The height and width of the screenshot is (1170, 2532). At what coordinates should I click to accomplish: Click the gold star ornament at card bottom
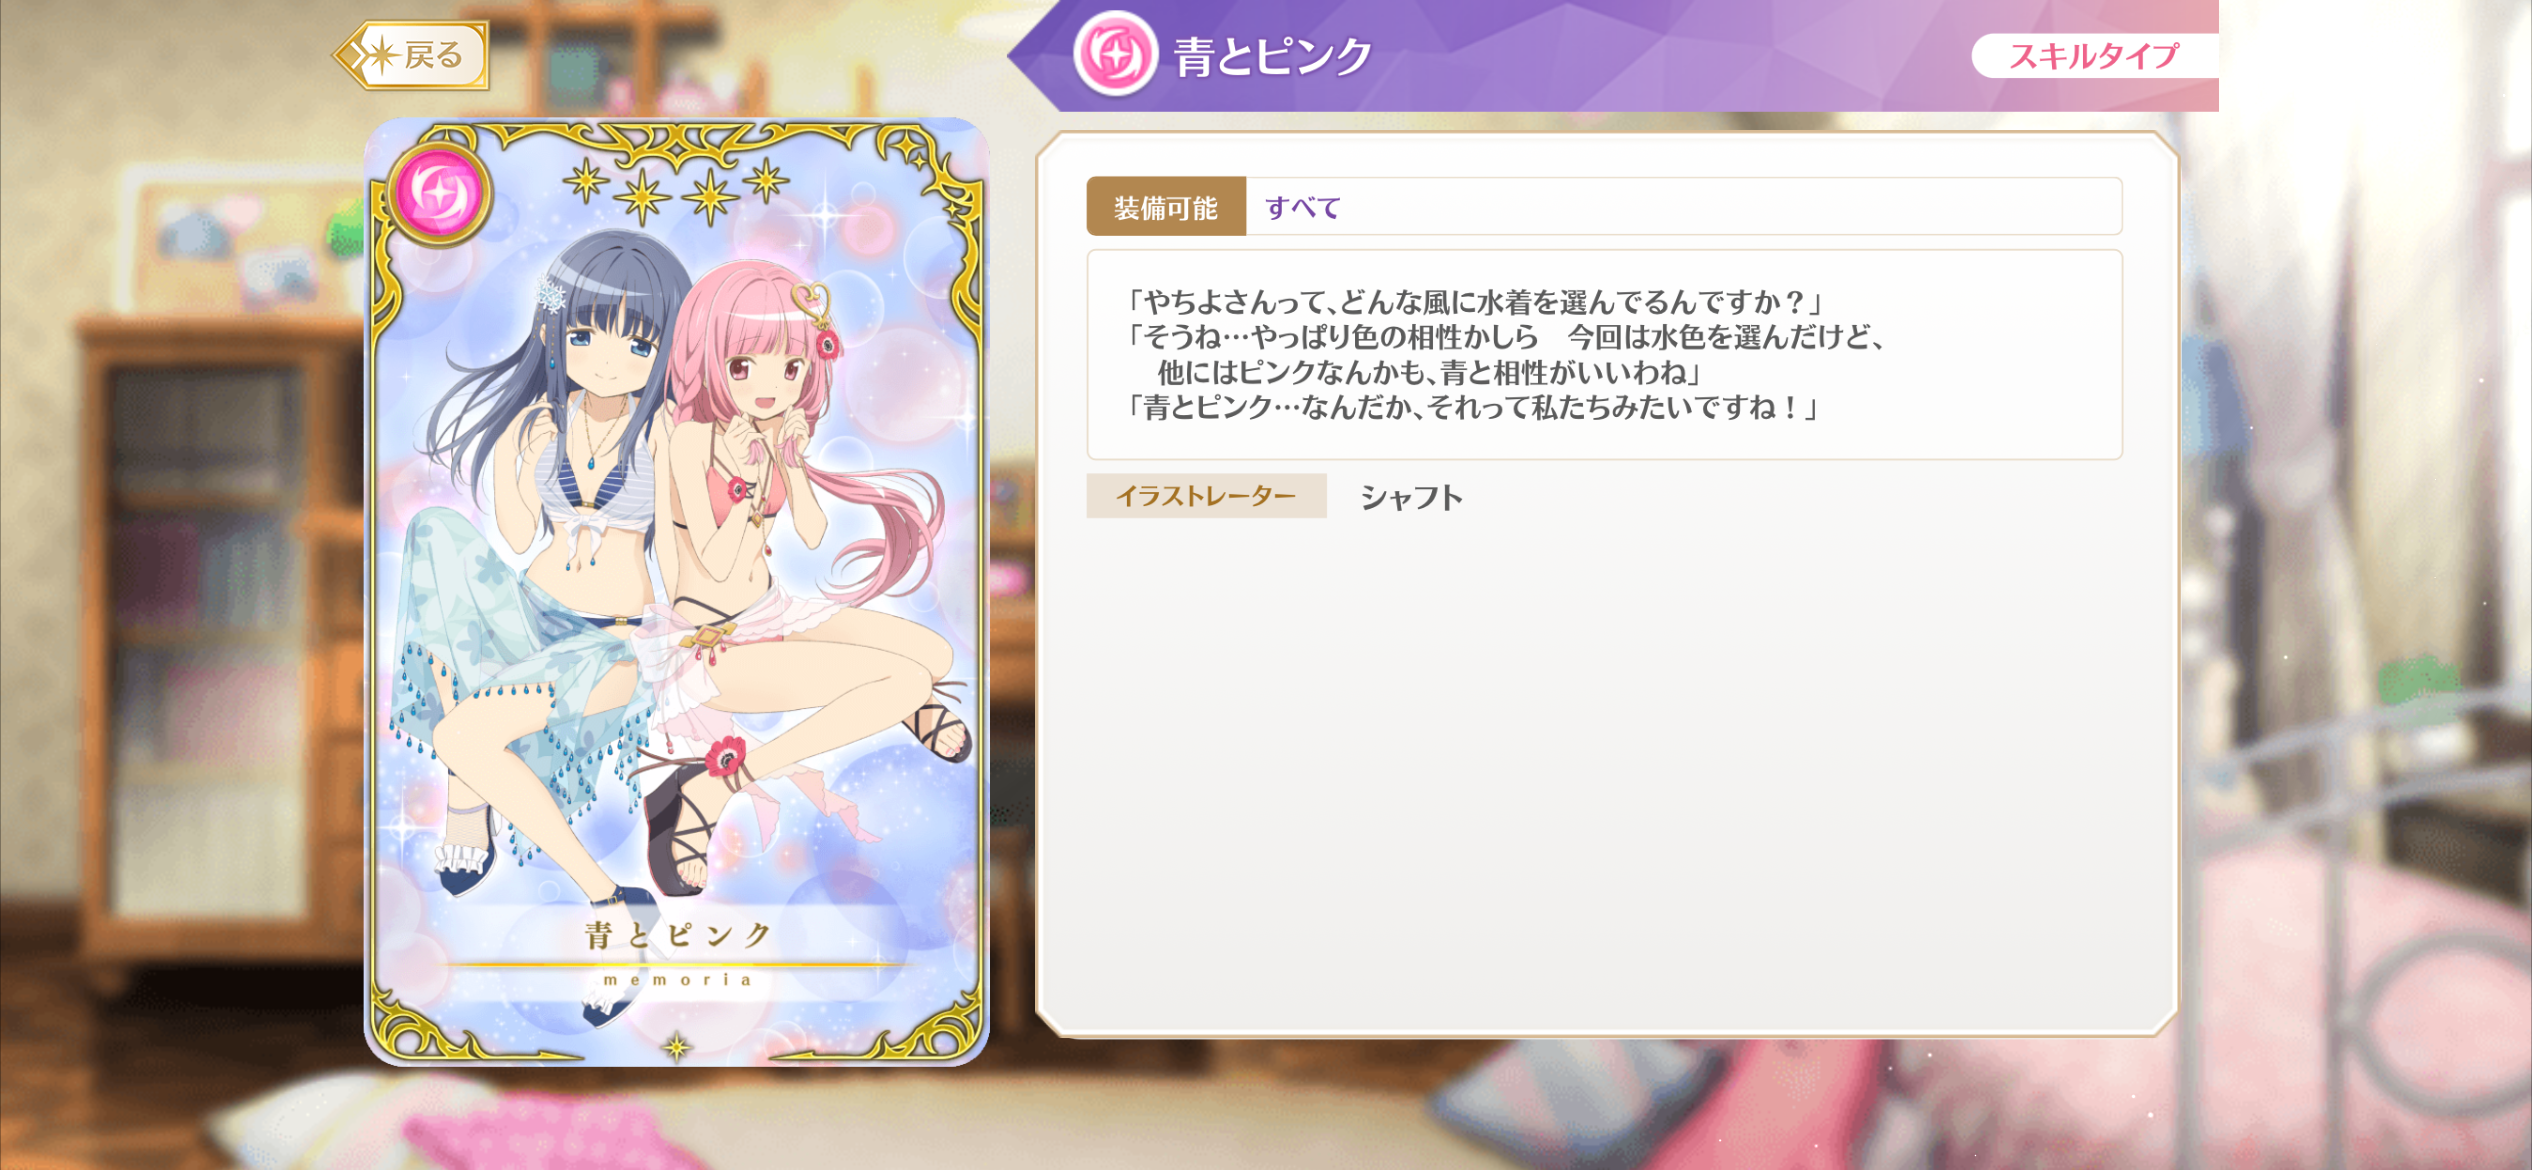[x=677, y=1047]
